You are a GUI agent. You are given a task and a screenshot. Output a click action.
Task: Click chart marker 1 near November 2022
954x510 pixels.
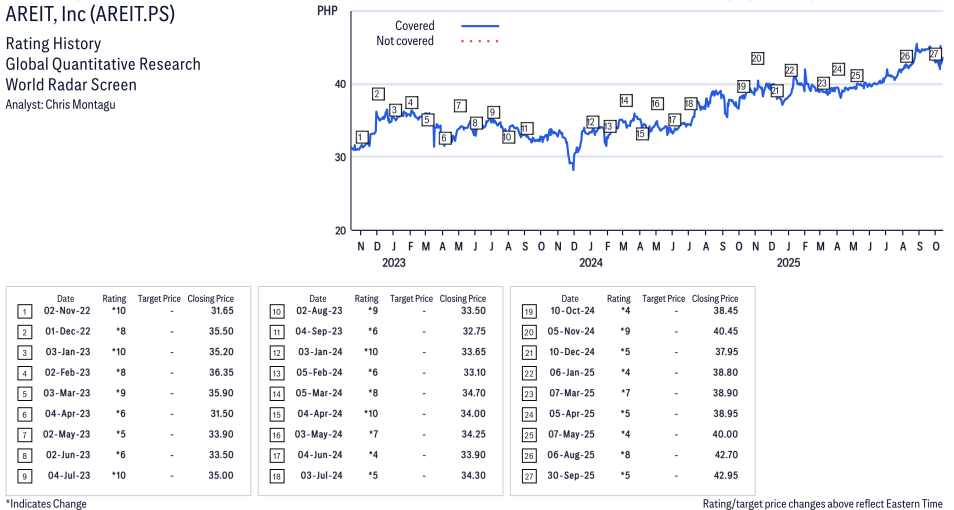click(x=362, y=137)
